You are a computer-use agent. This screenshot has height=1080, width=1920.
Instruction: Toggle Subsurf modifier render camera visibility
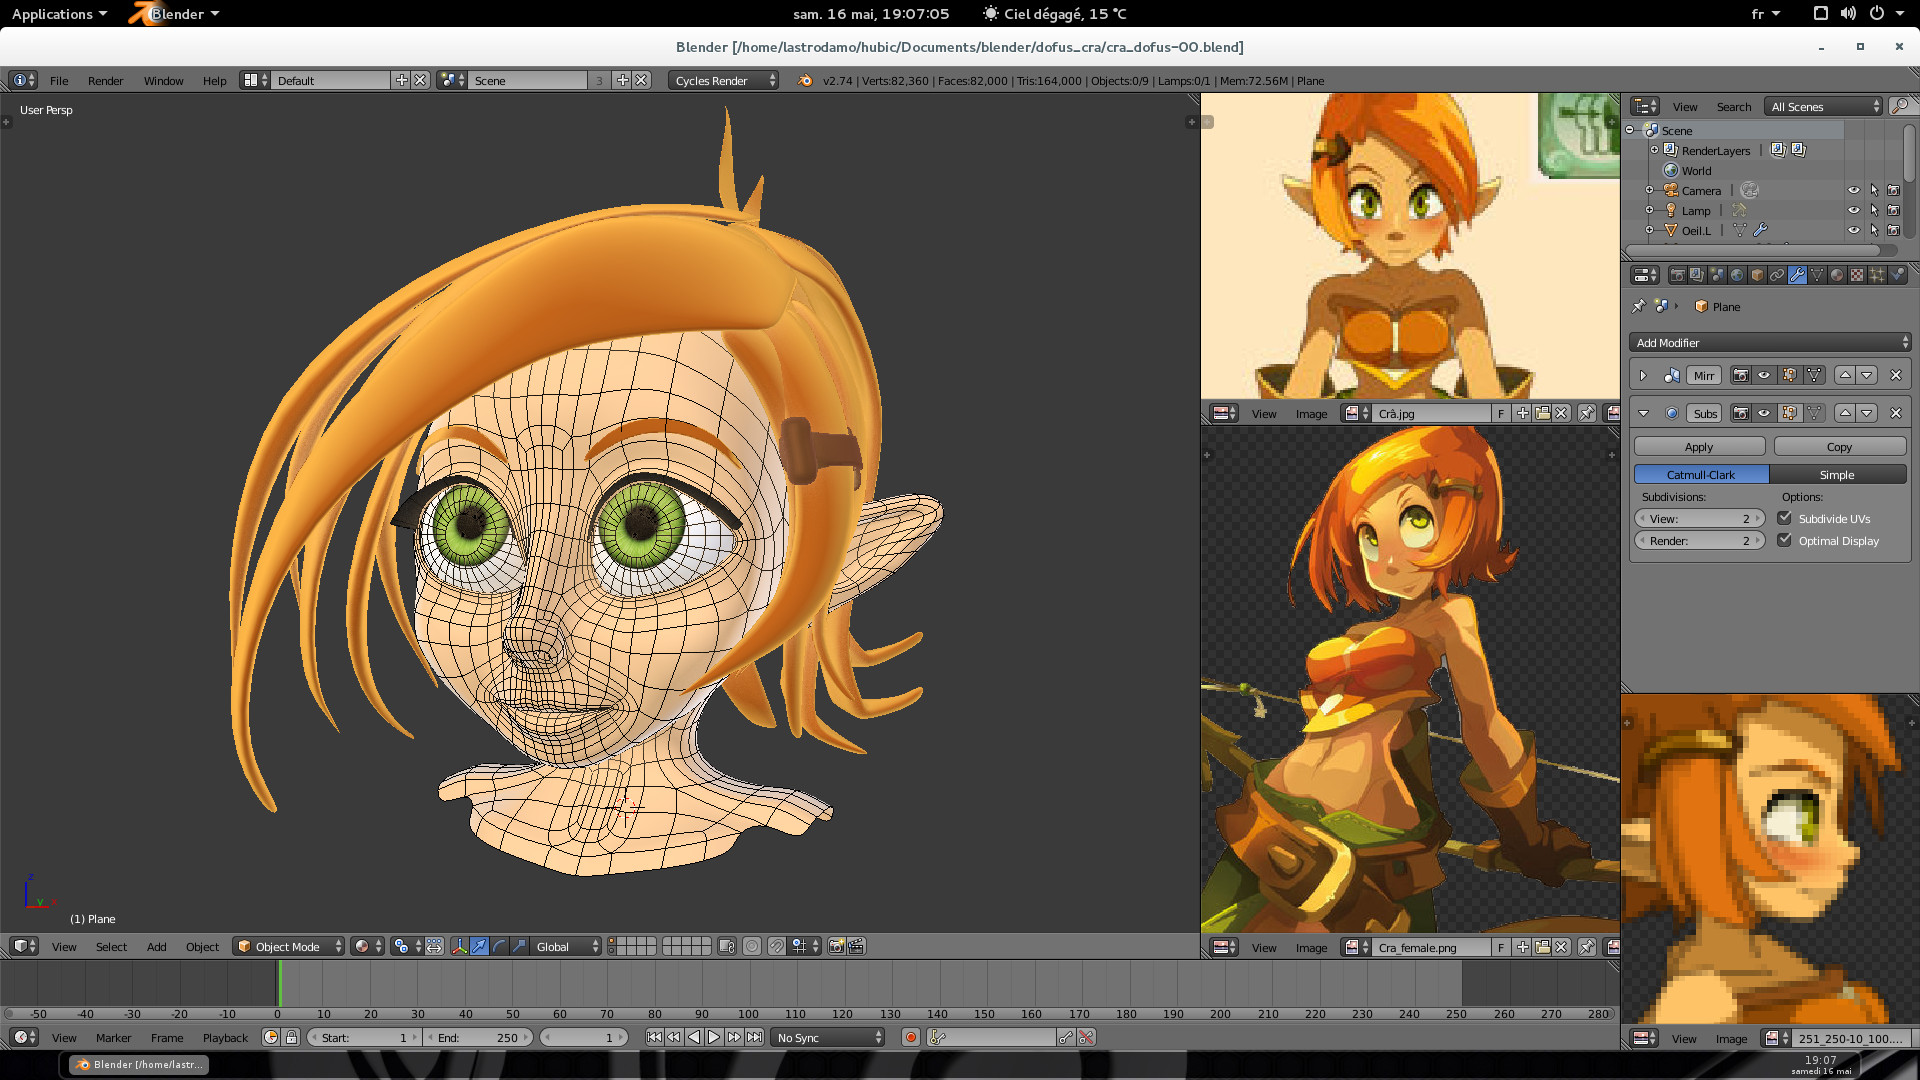1741,413
